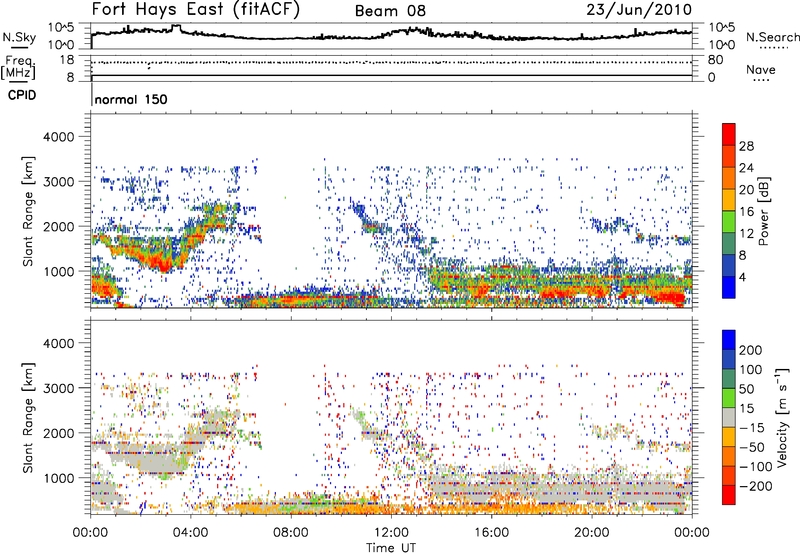The image size is (800, 554).
Task: Click the "N.Search" legend label
Action: pyautogui.click(x=772, y=37)
